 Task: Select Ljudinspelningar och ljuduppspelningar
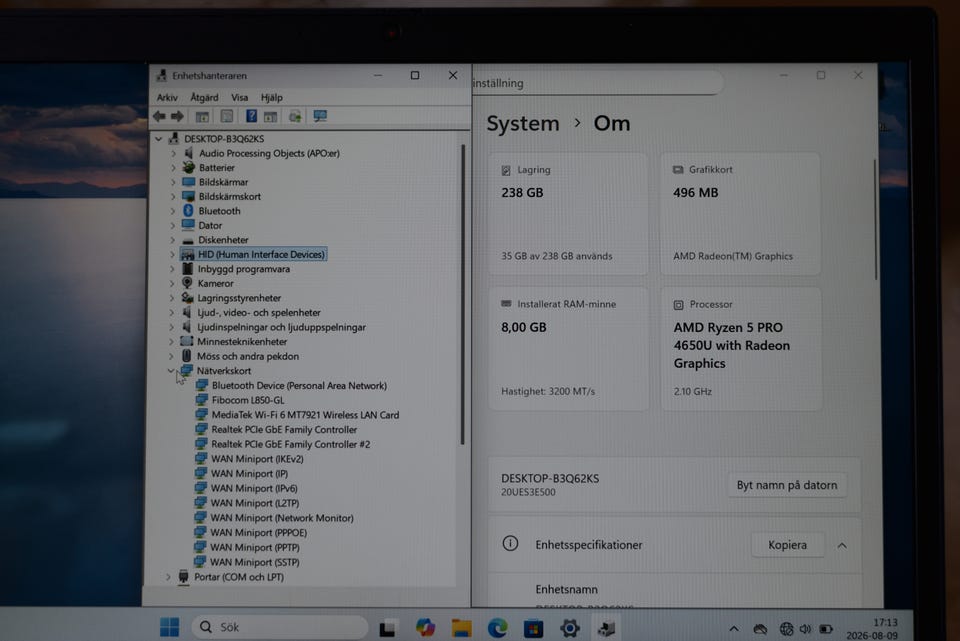click(281, 327)
